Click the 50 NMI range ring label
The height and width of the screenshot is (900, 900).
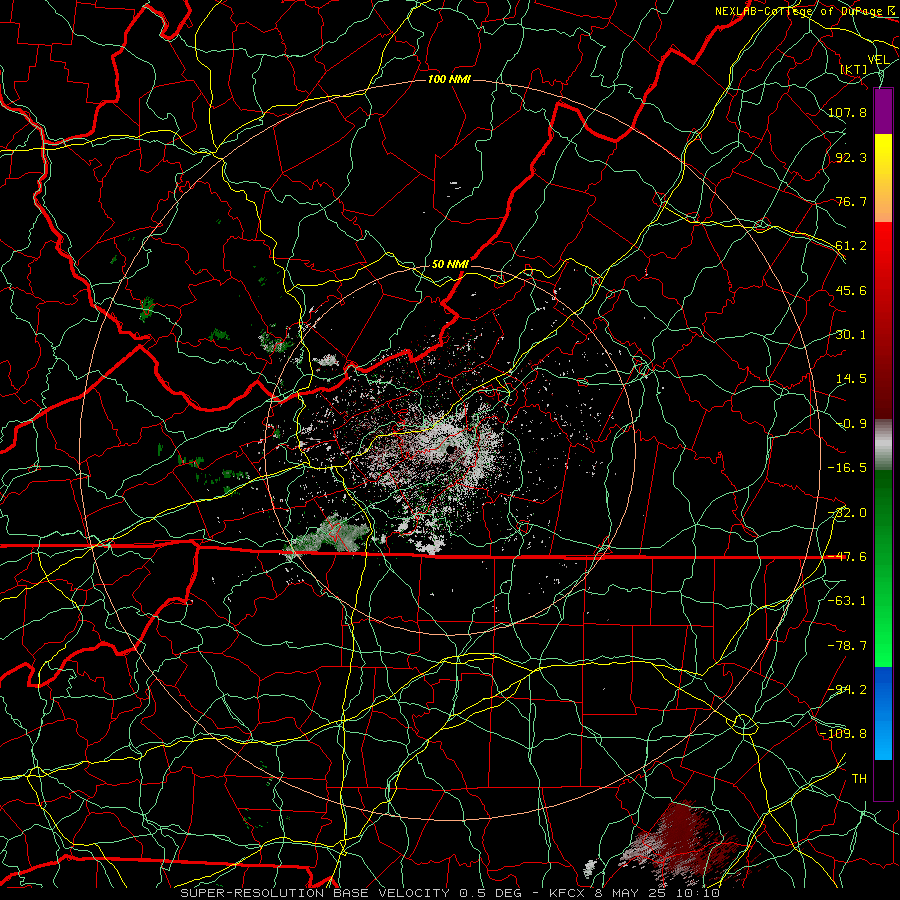click(450, 264)
